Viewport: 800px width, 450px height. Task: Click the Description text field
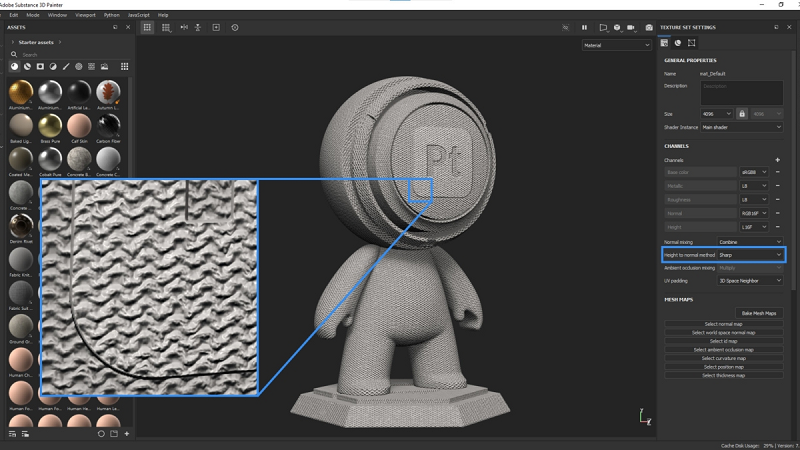(x=741, y=92)
